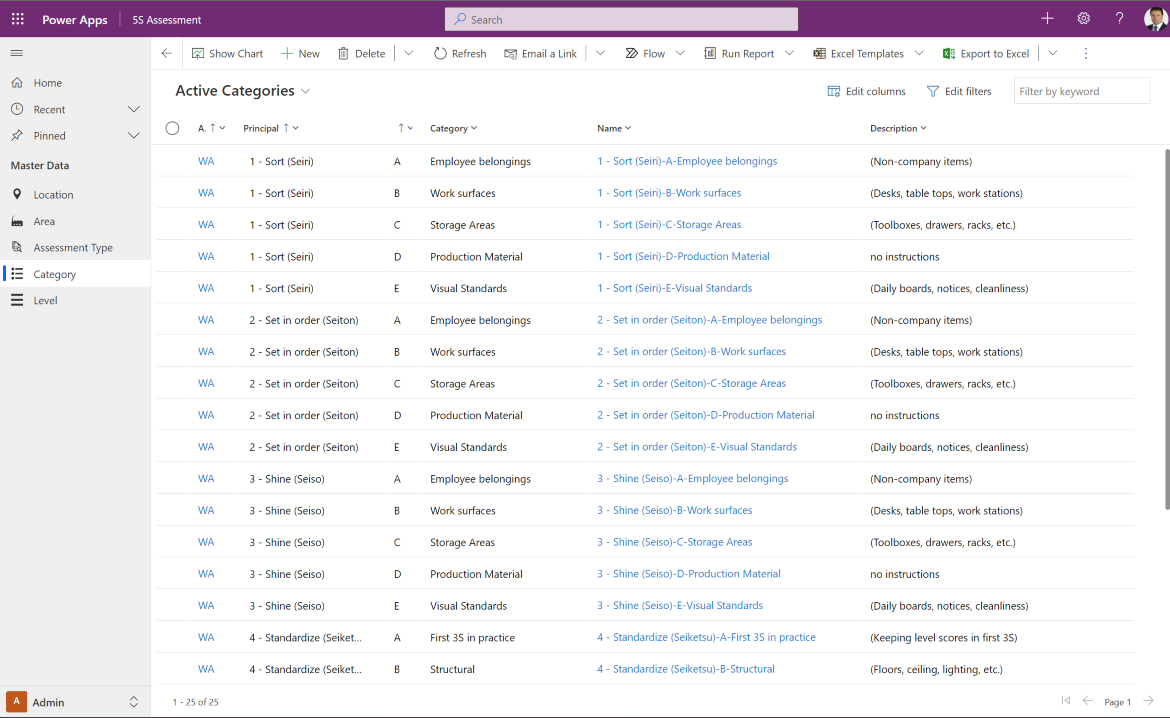Click the Refresh icon in command bar
Image resolution: width=1170 pixels, height=718 pixels.
(440, 54)
